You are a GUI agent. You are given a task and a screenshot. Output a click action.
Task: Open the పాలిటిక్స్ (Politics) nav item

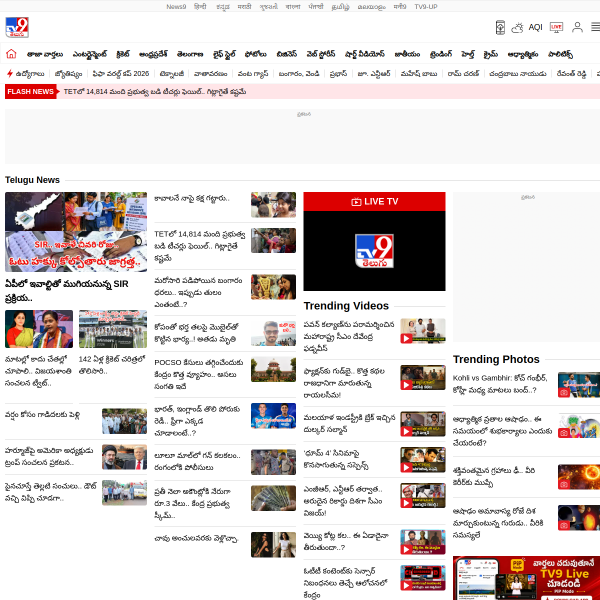(560, 54)
